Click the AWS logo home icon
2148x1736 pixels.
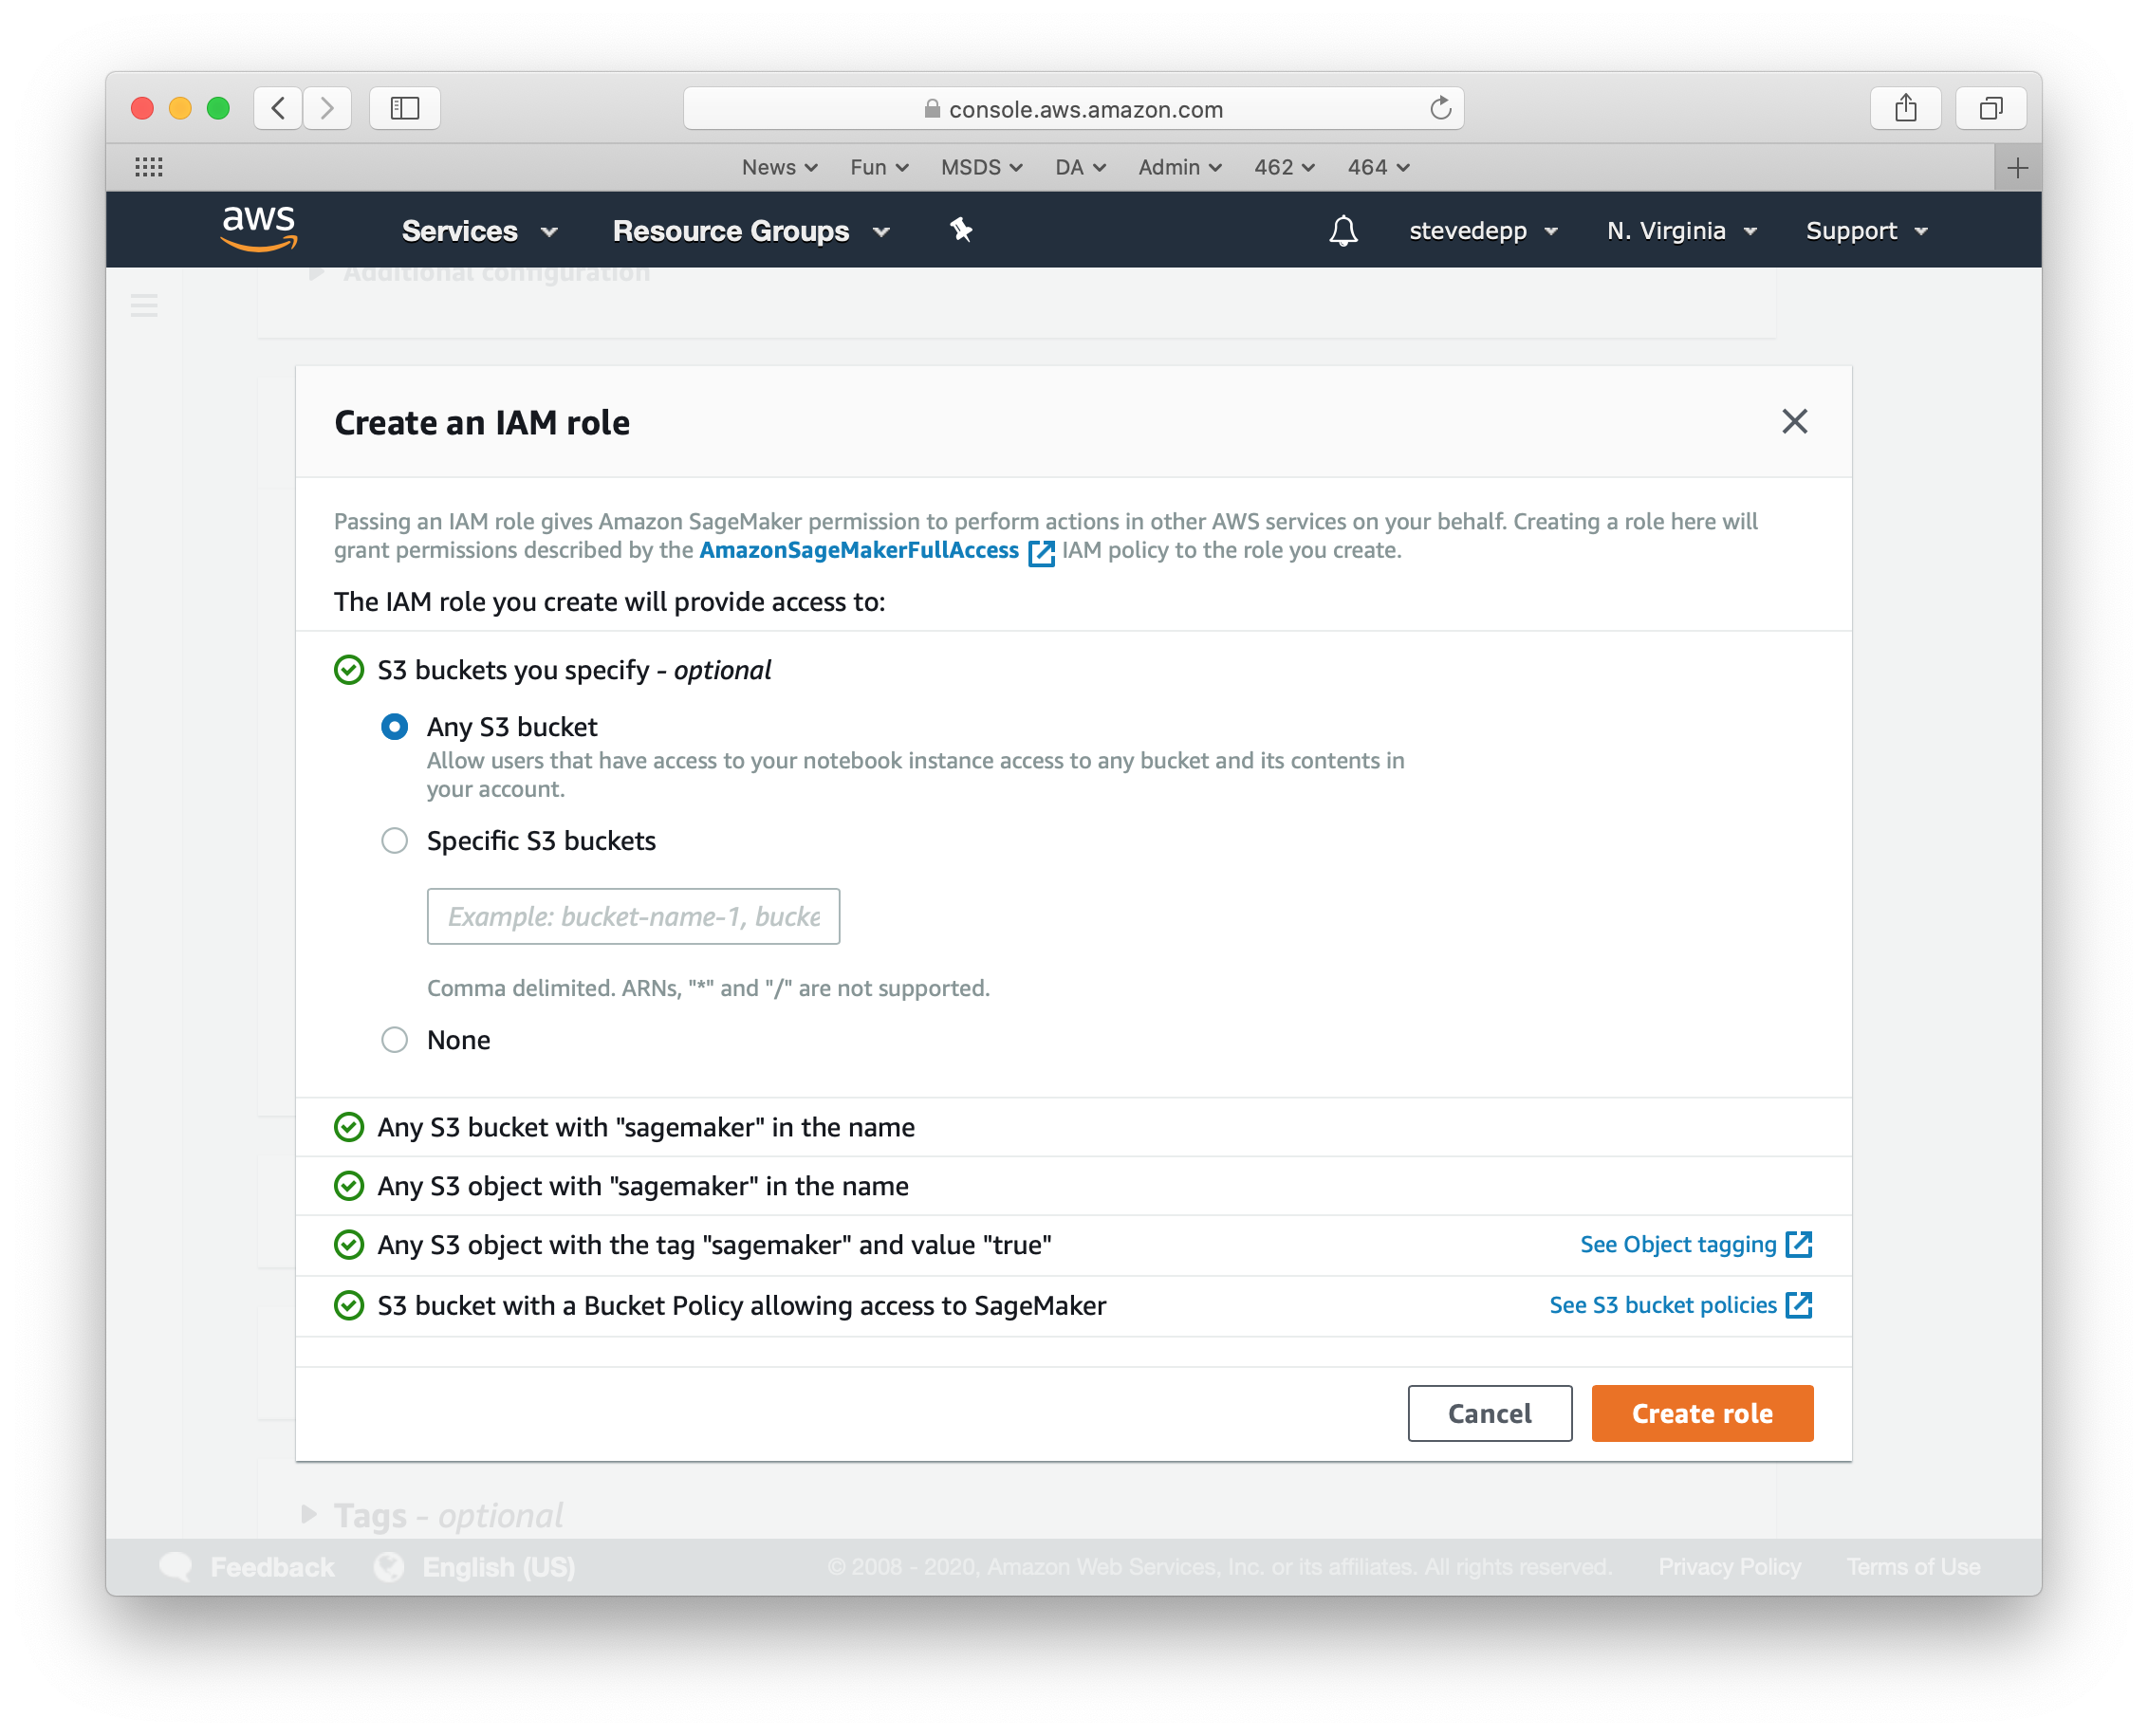[259, 229]
